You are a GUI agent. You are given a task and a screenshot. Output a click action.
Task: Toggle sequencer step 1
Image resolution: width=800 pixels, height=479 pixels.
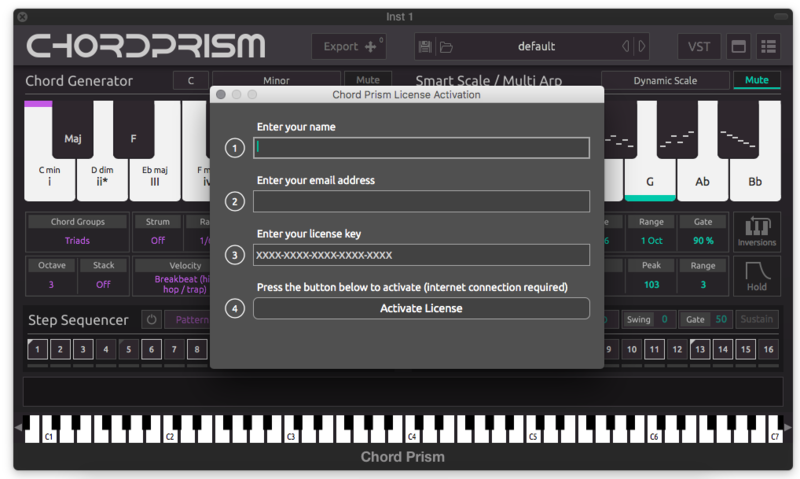pos(37,349)
